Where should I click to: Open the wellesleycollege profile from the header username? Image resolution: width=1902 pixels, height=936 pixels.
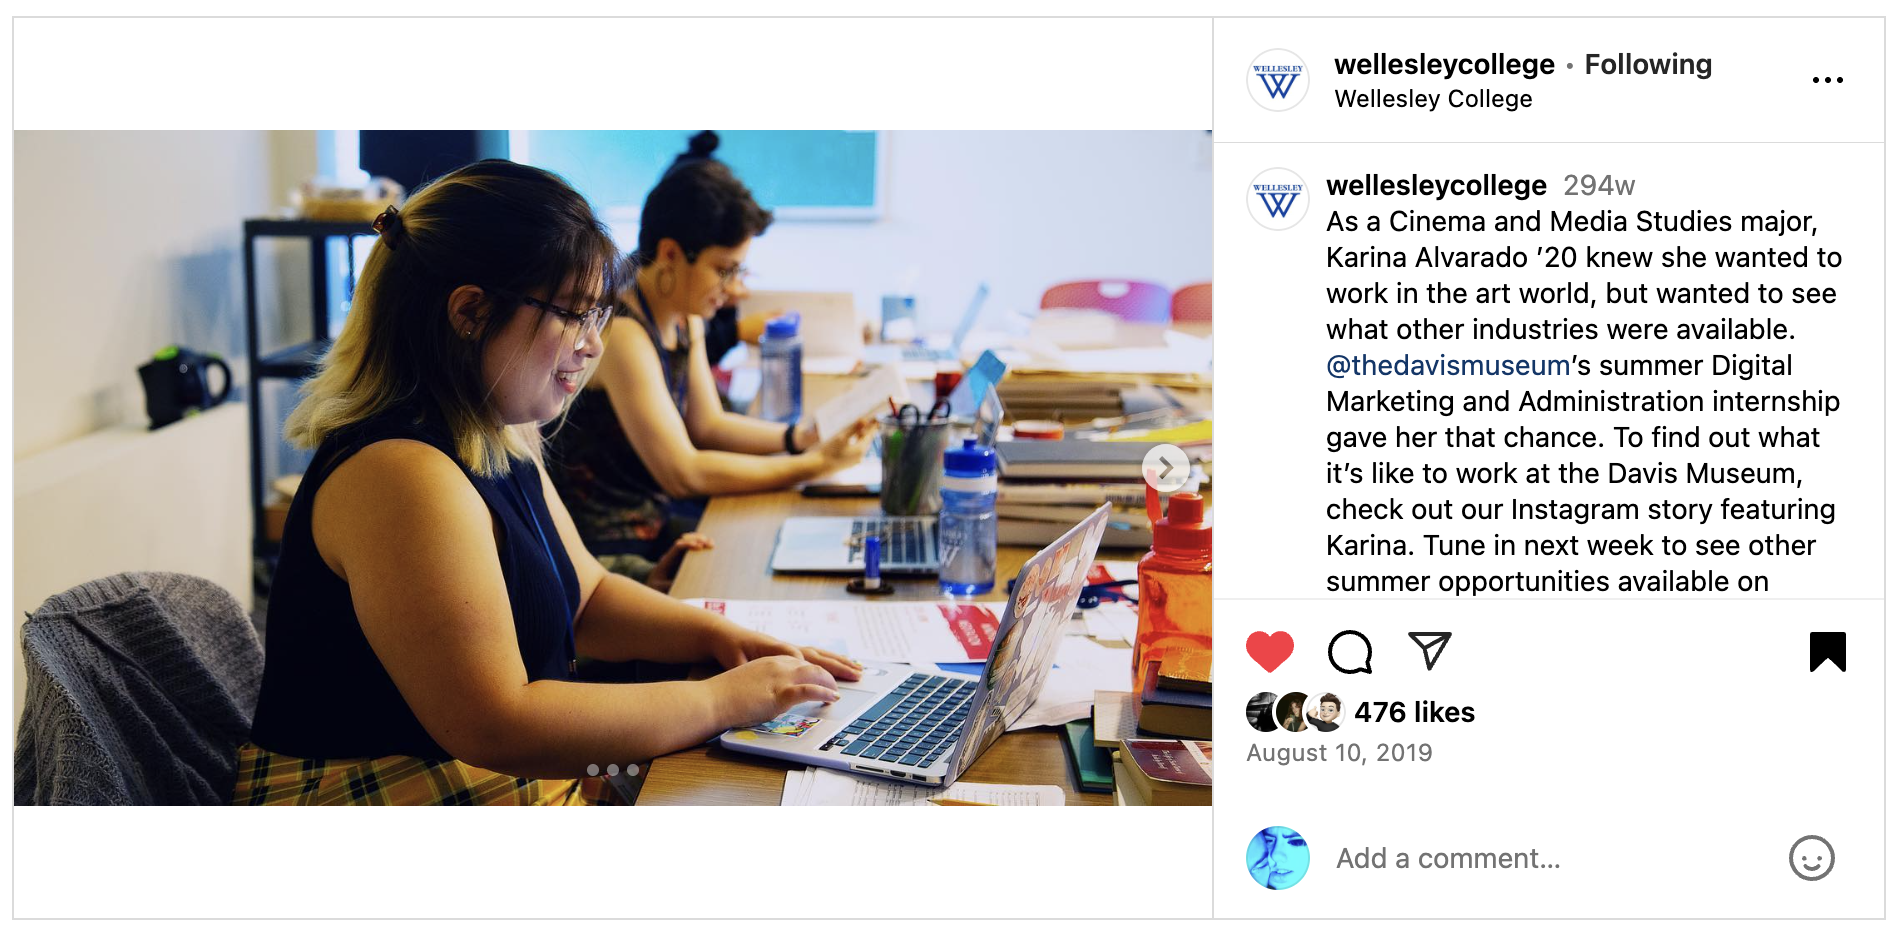click(1444, 64)
